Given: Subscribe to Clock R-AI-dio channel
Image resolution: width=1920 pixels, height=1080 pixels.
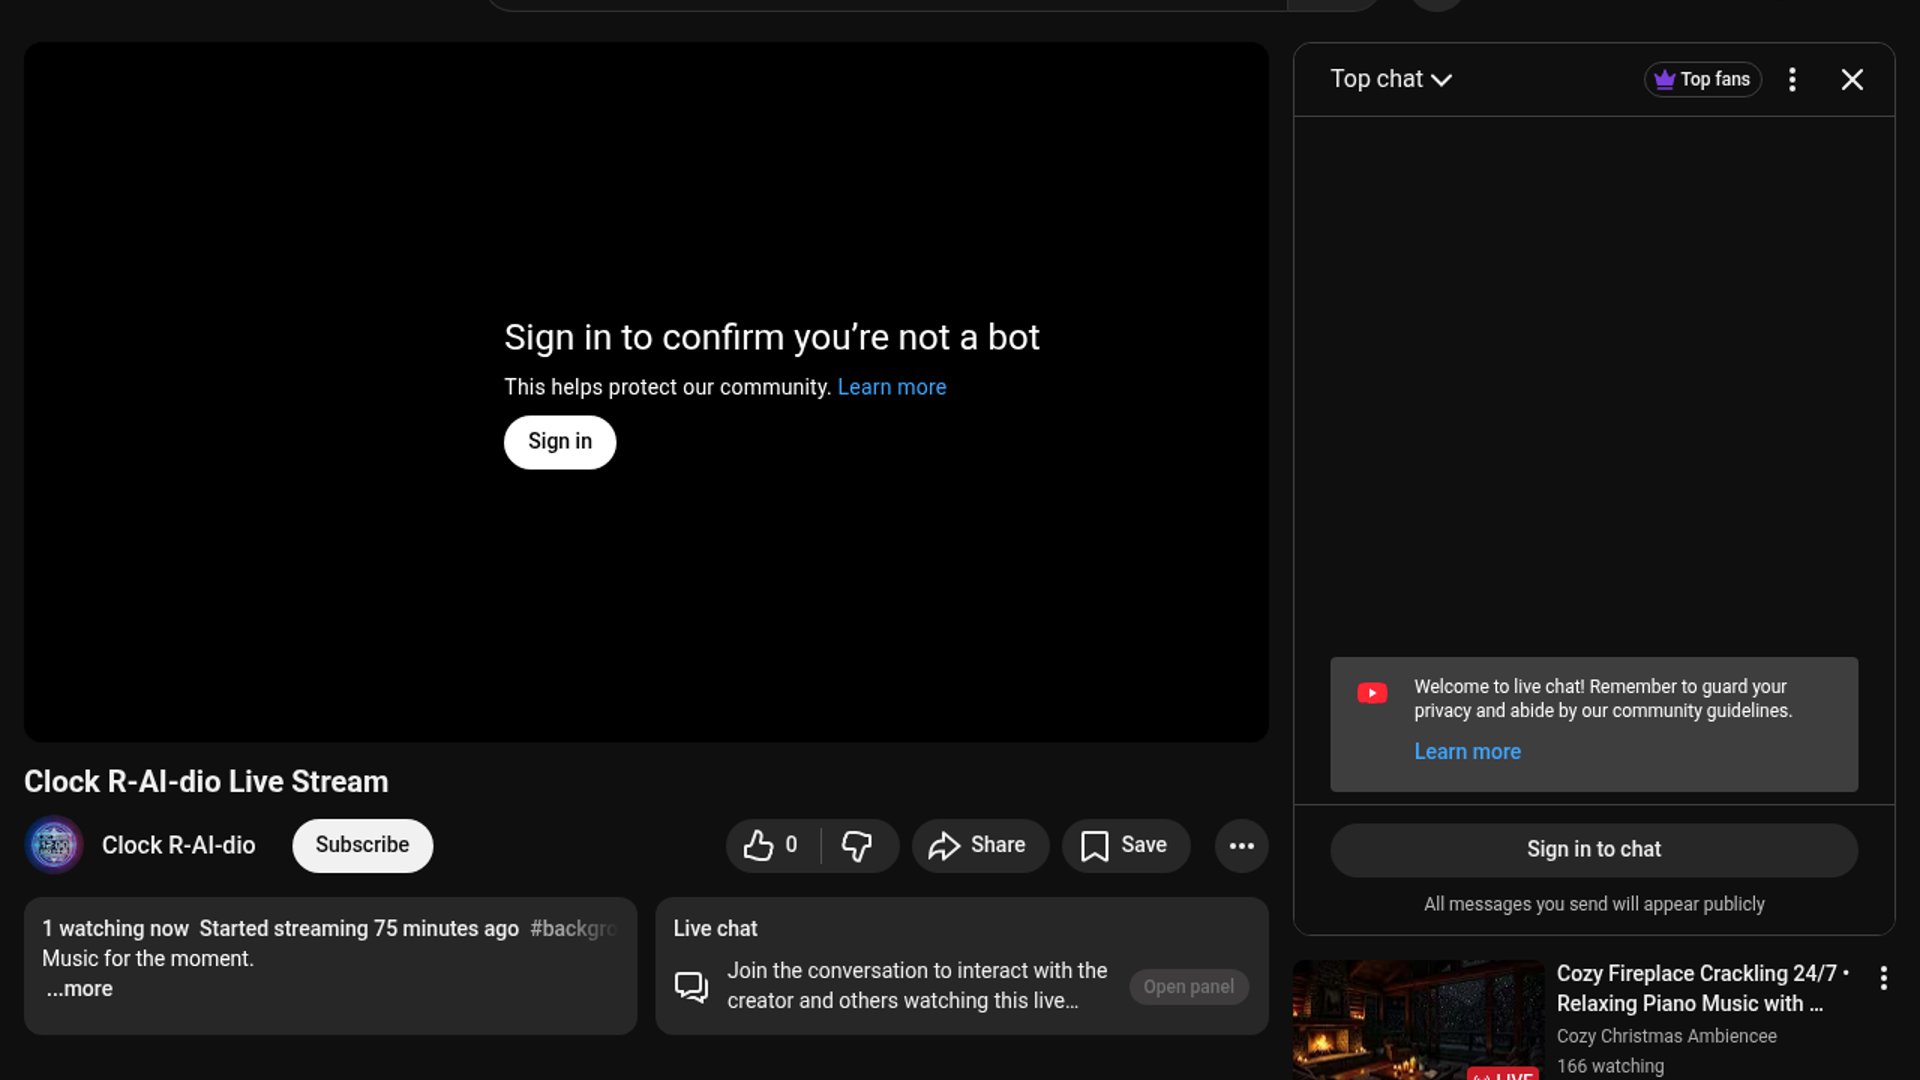Looking at the screenshot, I should (362, 846).
